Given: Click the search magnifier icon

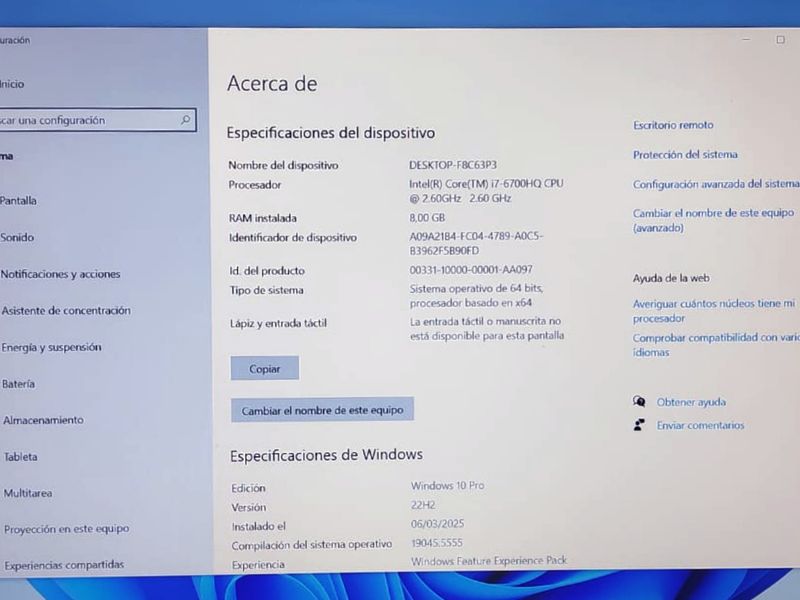Looking at the screenshot, I should tap(185, 119).
